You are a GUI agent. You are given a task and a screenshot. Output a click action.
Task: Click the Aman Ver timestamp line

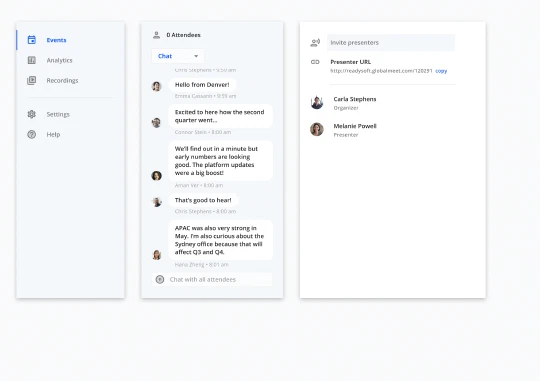coord(199,185)
